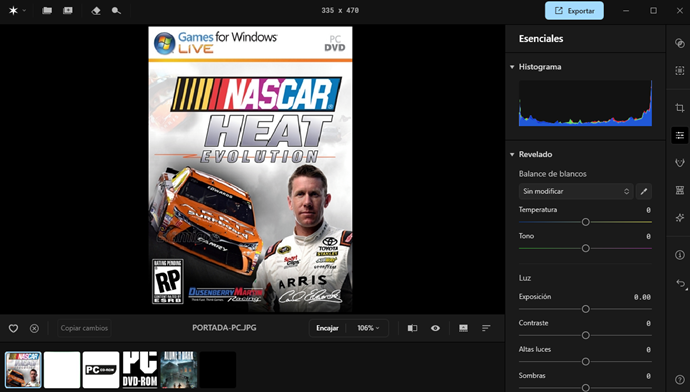Click the 335 x 470 dimensions text
690x392 pixels.
340,11
